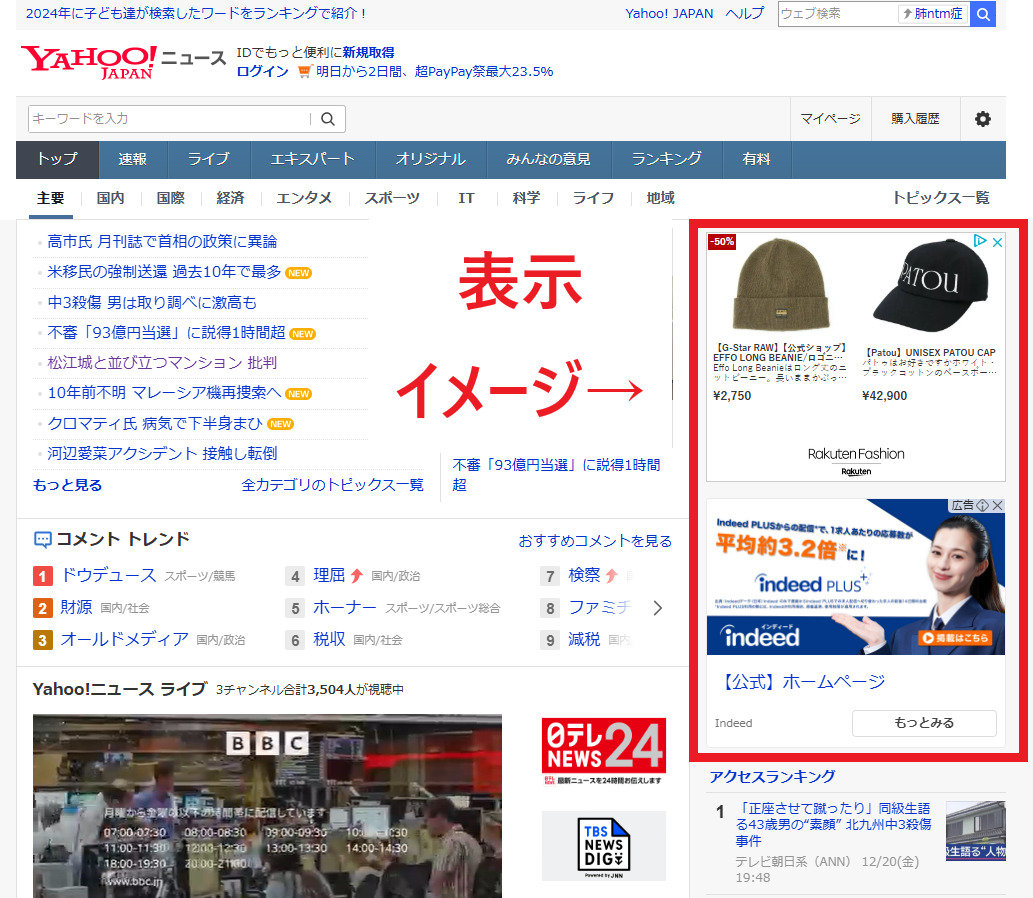The width and height of the screenshot is (1033, 898).
Task: Click the blue web search magnifier button
Action: [x=982, y=14]
